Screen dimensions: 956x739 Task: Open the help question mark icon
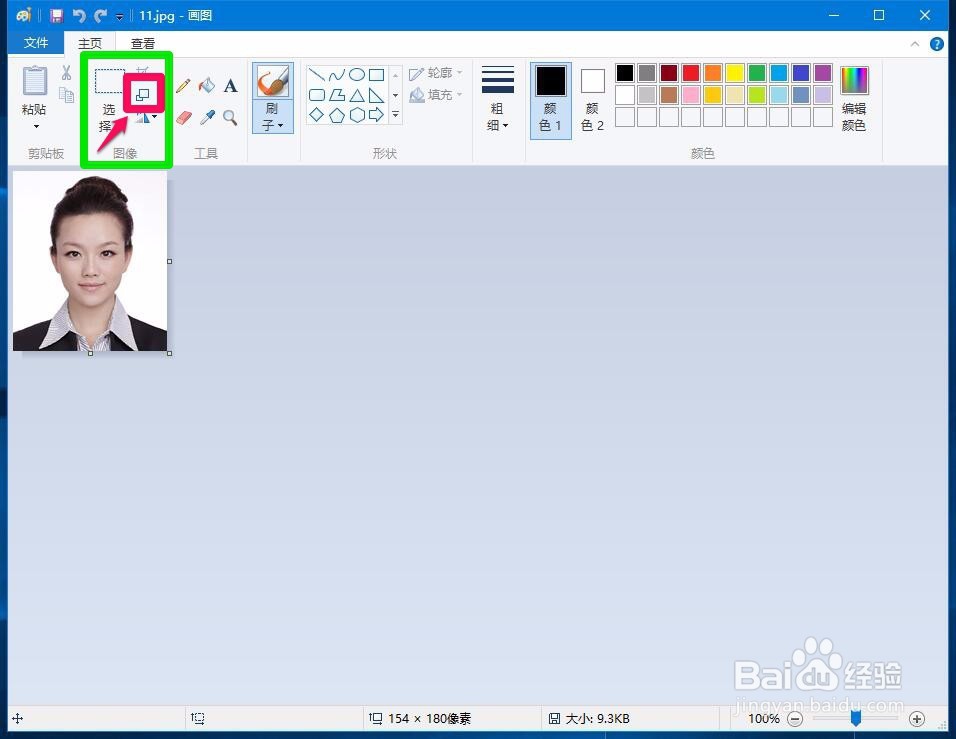[936, 44]
